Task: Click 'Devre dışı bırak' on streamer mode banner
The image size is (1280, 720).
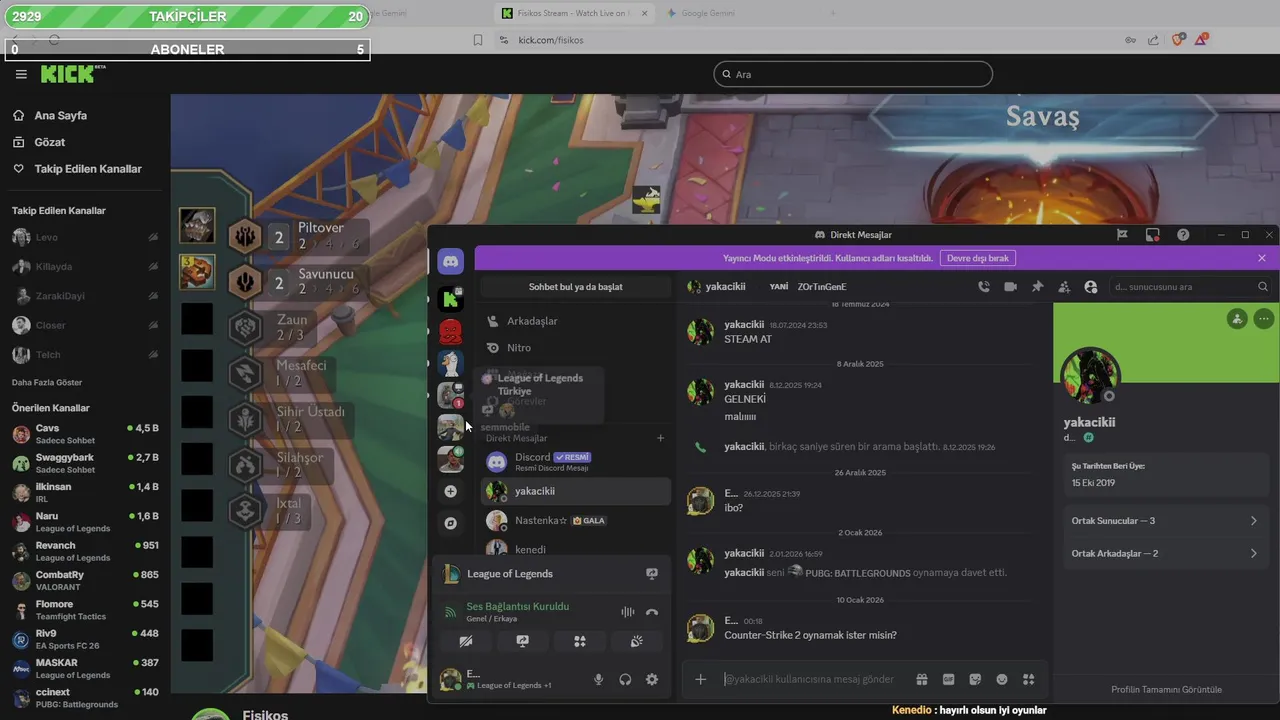Action: pyautogui.click(x=977, y=257)
